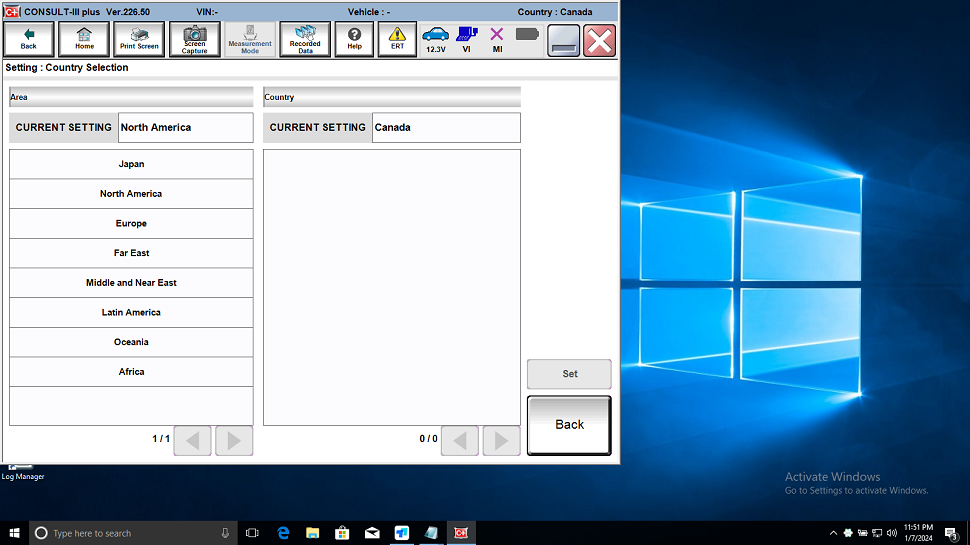Click the 'Country : Canada' title bar text
Image resolution: width=970 pixels, height=545 pixels.
555,12
